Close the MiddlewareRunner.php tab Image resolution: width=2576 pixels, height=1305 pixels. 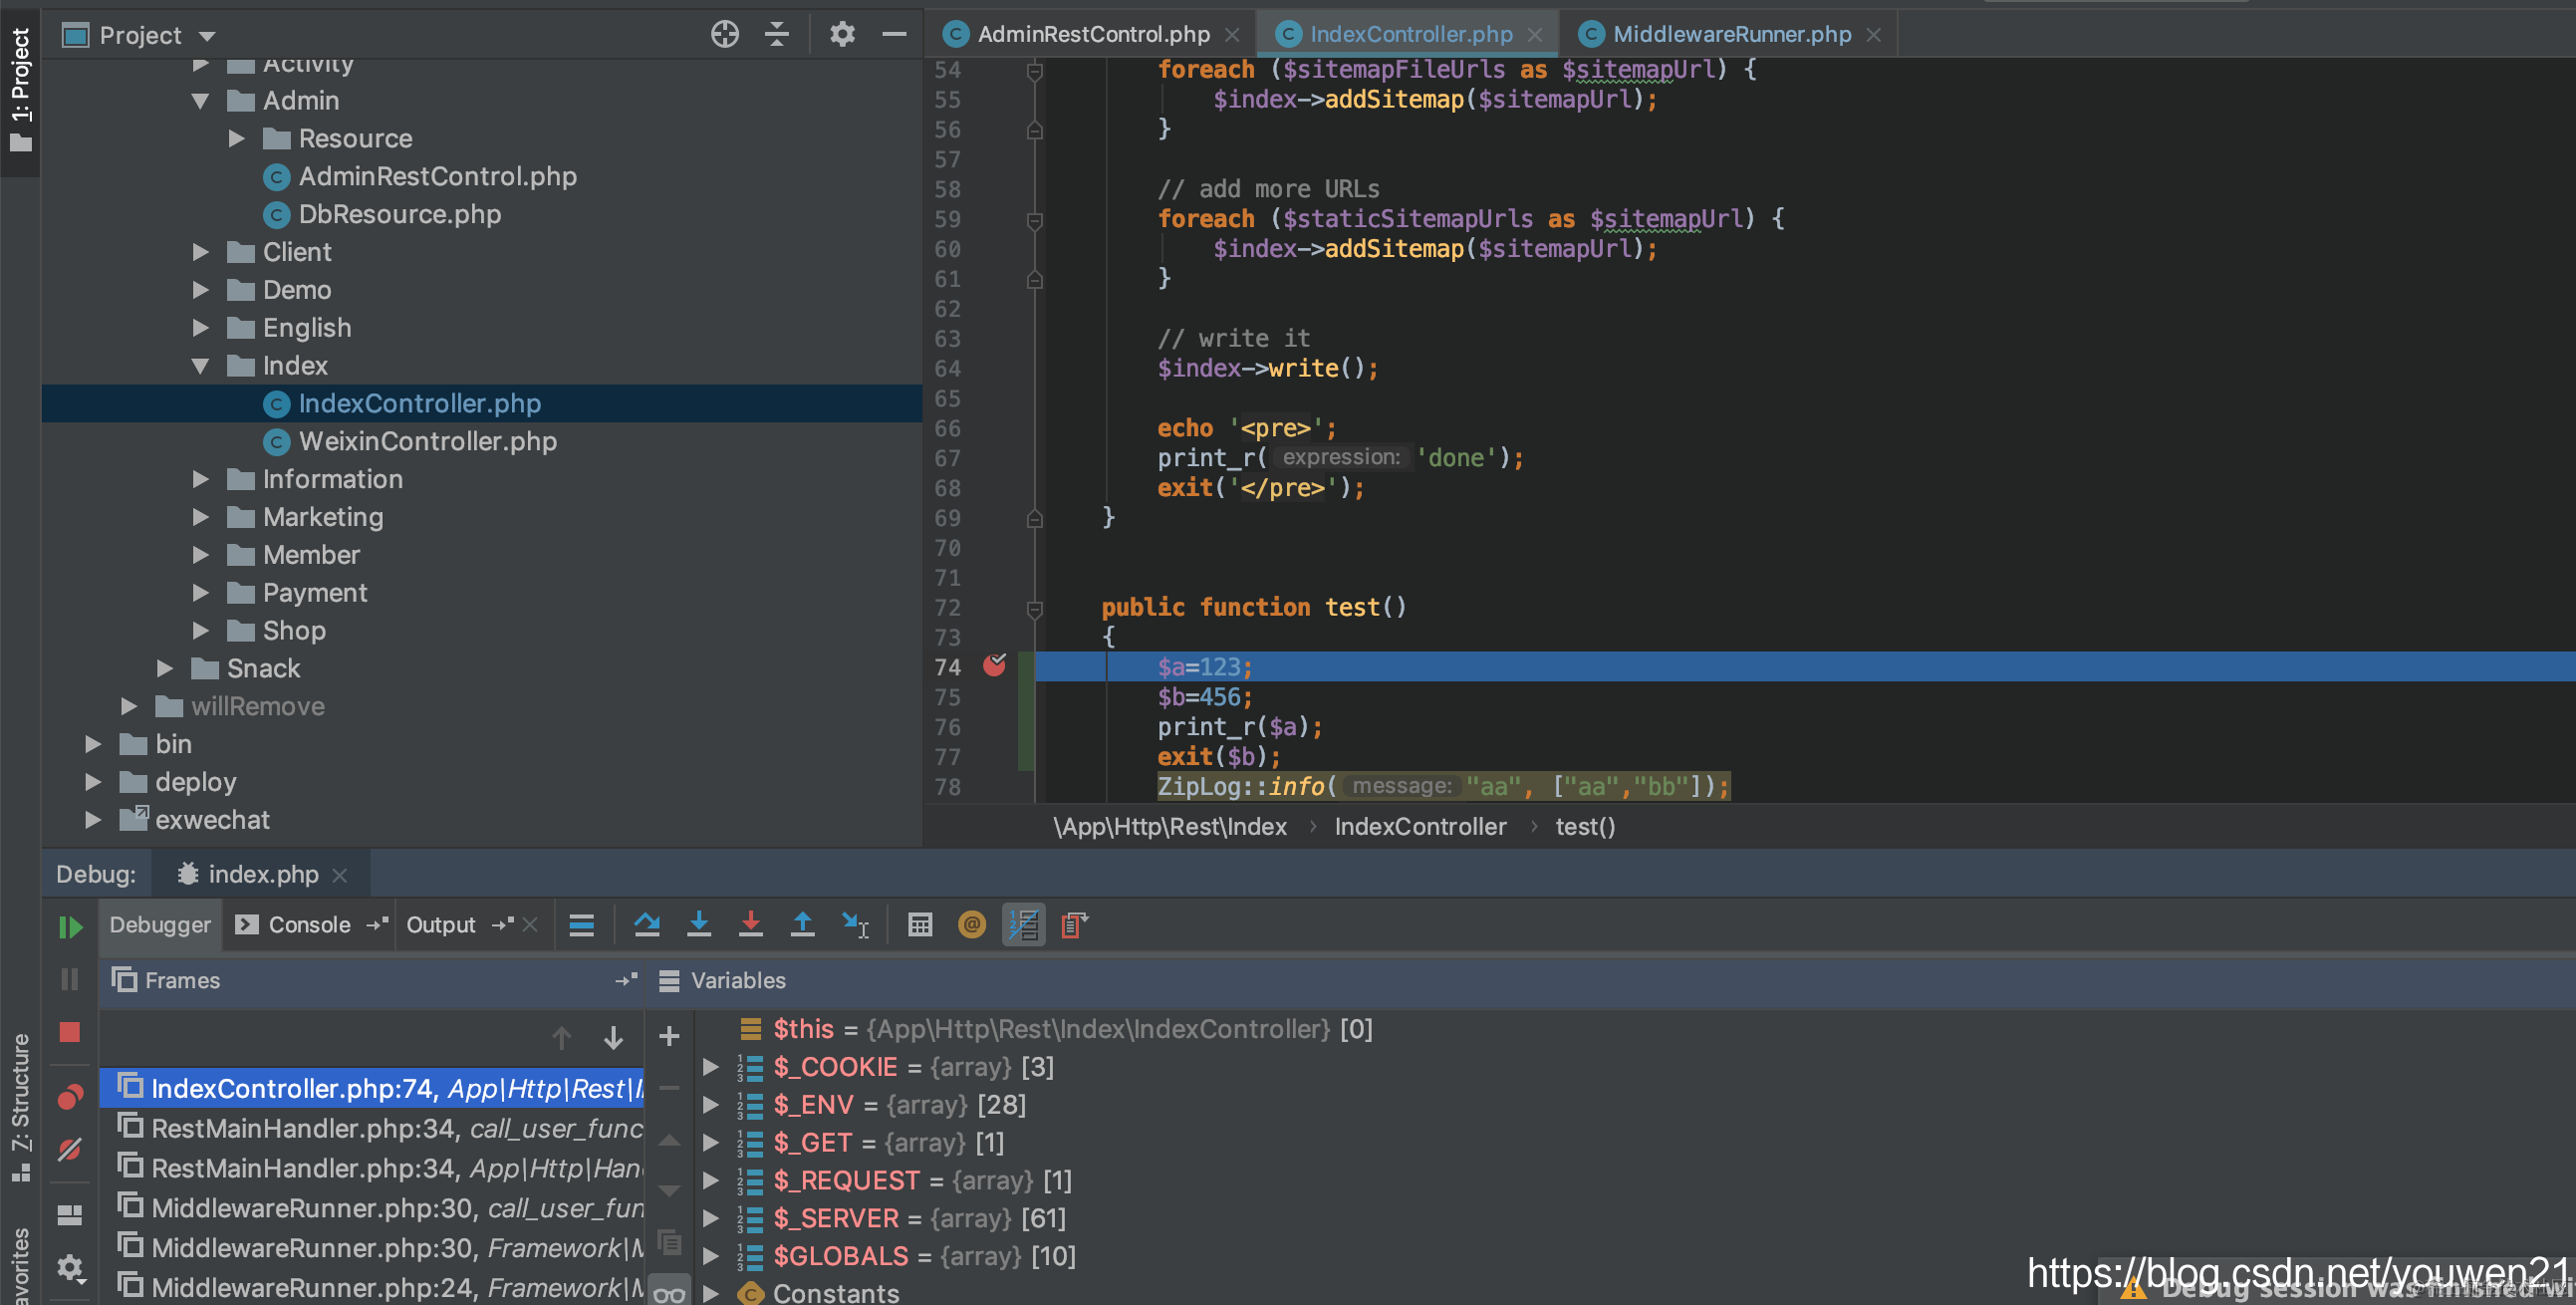click(1874, 35)
